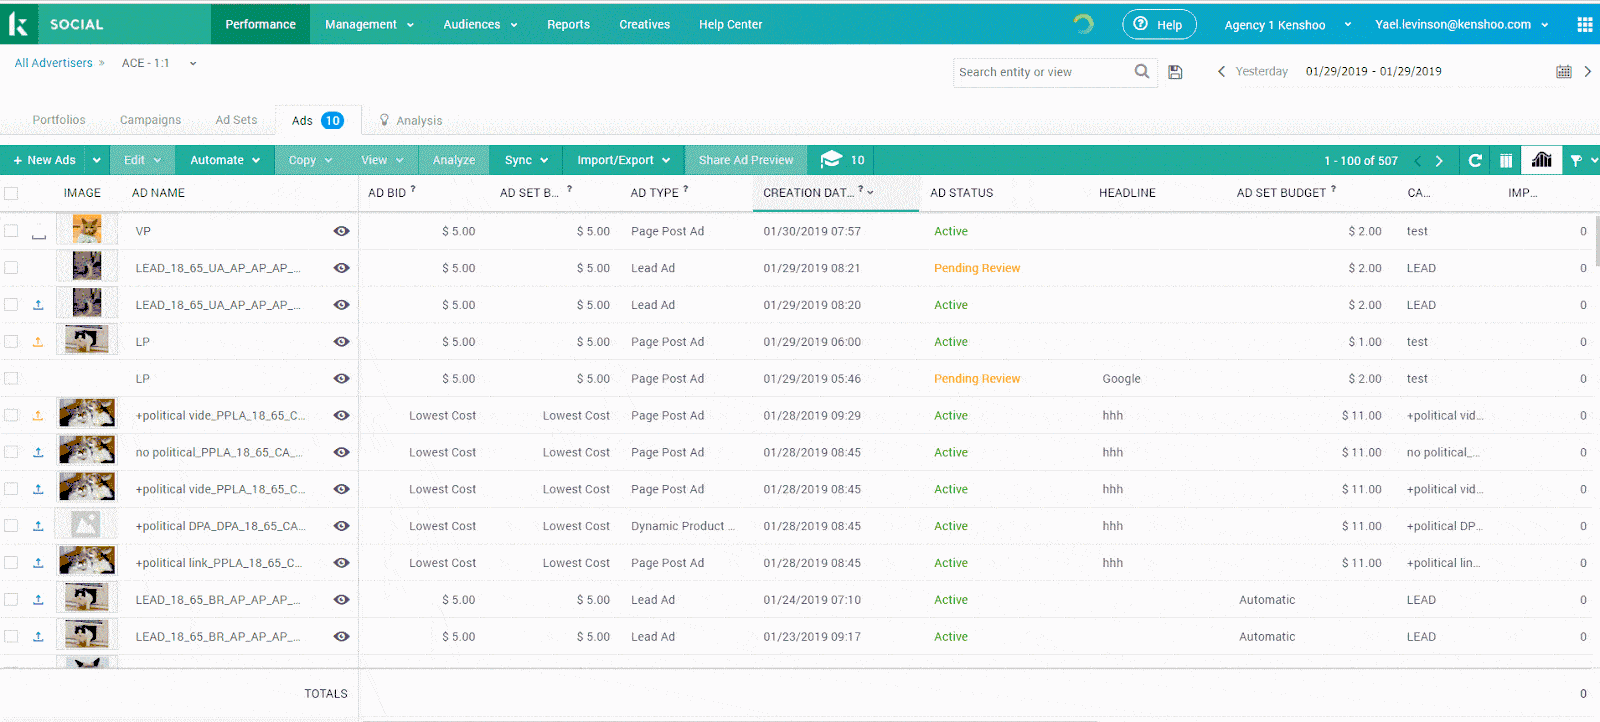Select checkbox for no political_PPLA row
Screen dimensions: 1600x722
(x=11, y=452)
